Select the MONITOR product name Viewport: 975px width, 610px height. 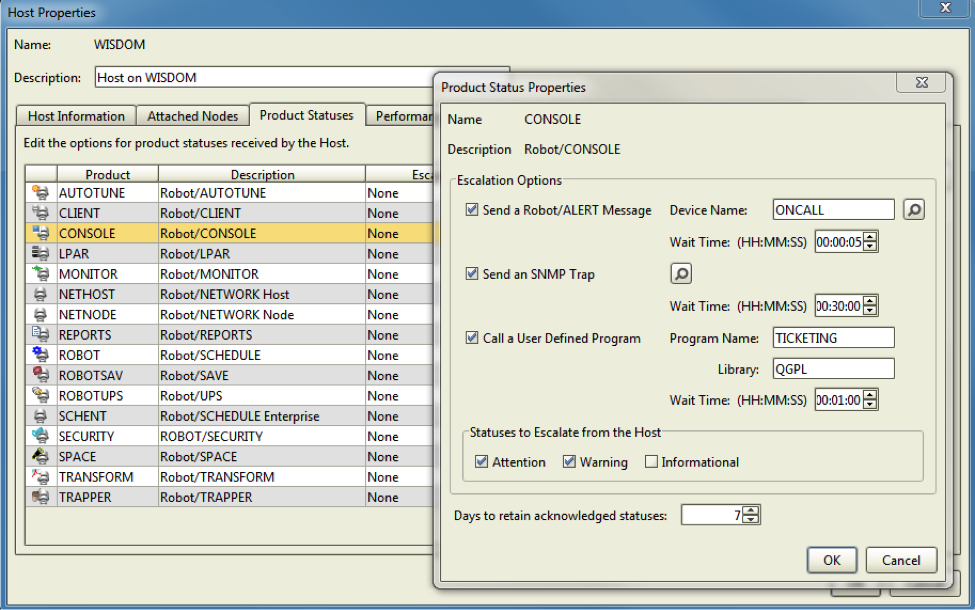pyautogui.click(x=88, y=274)
